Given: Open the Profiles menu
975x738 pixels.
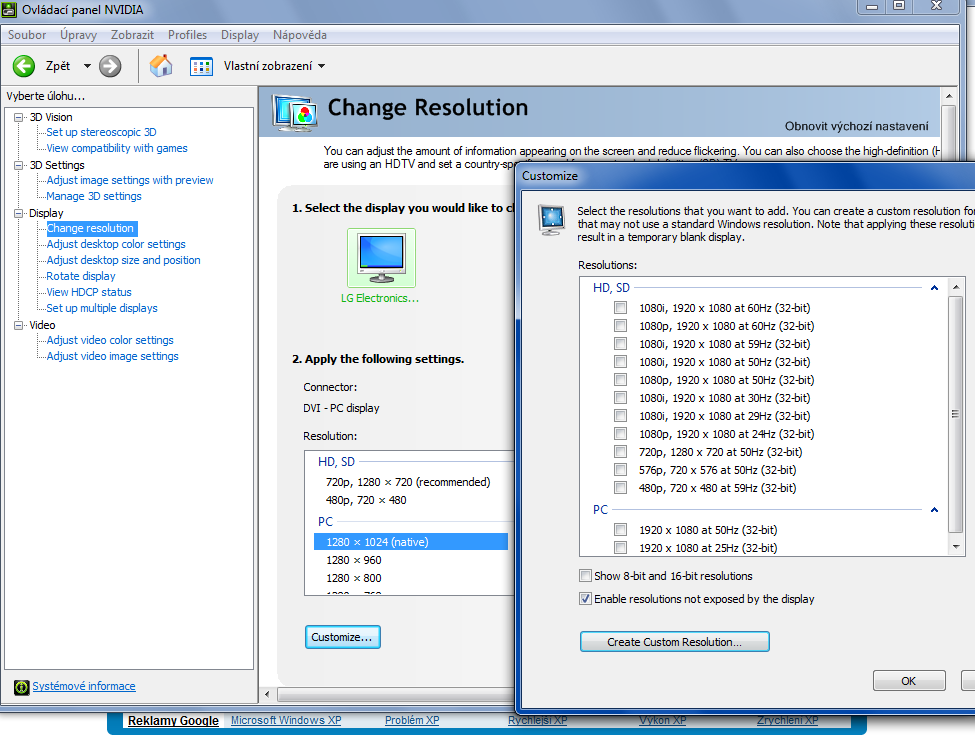Looking at the screenshot, I should pyautogui.click(x=187, y=35).
